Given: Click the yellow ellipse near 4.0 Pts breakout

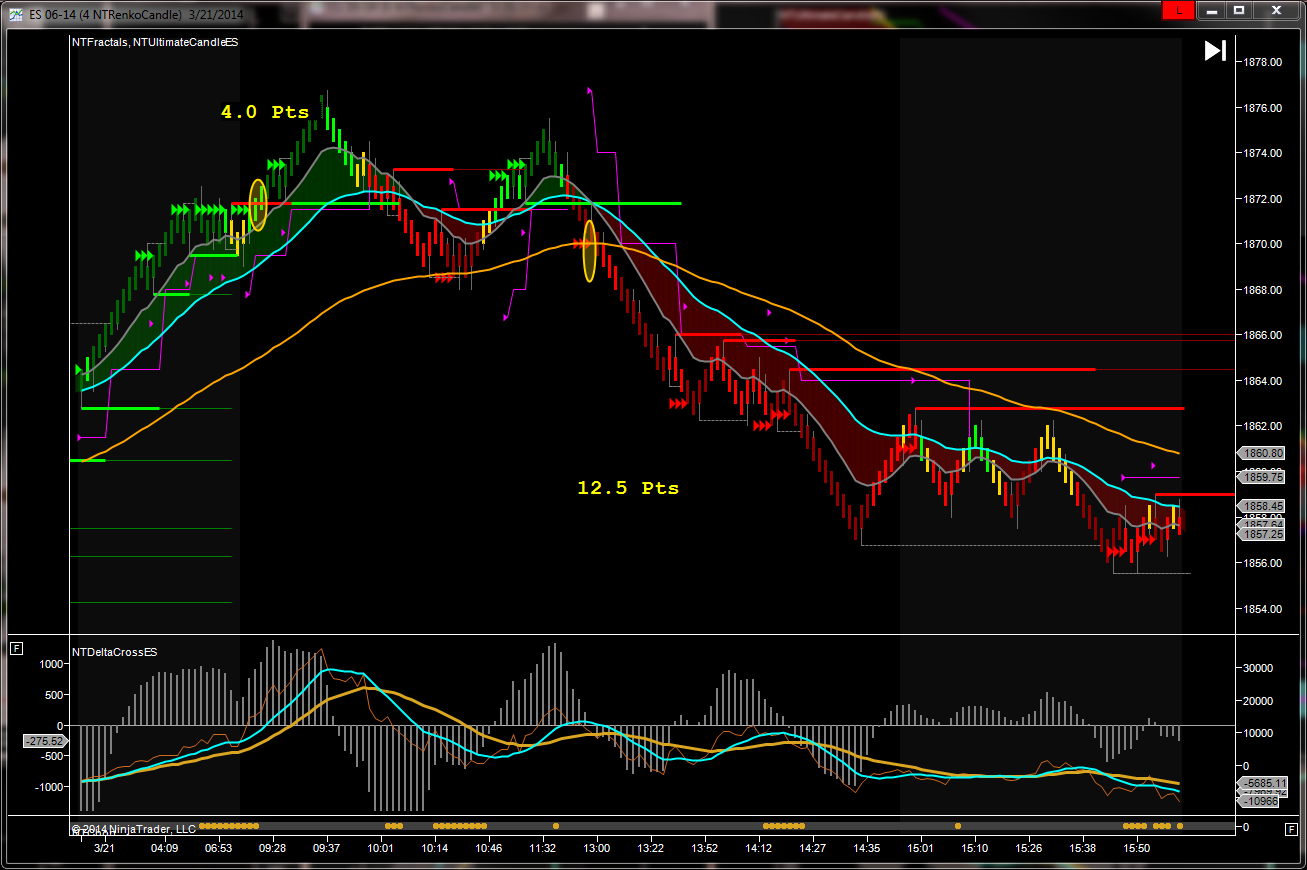Looking at the screenshot, I should pos(258,205).
